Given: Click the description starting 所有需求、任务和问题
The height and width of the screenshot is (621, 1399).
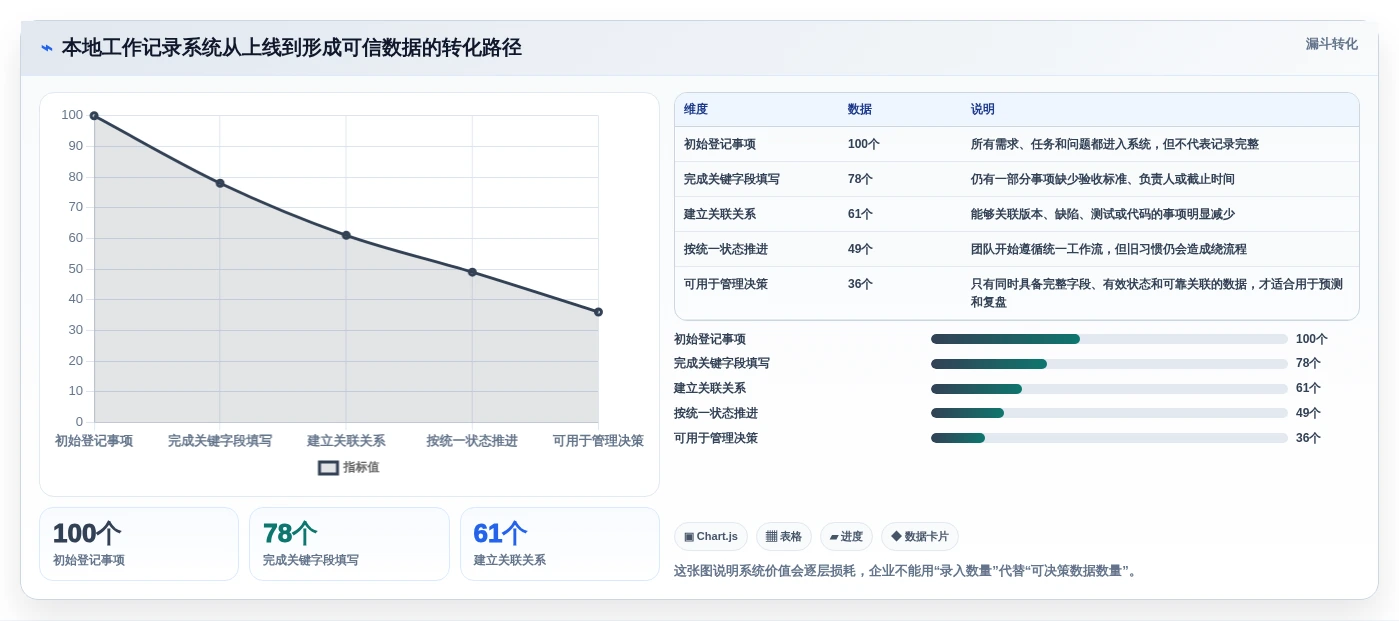Looking at the screenshot, I should (x=1115, y=144).
